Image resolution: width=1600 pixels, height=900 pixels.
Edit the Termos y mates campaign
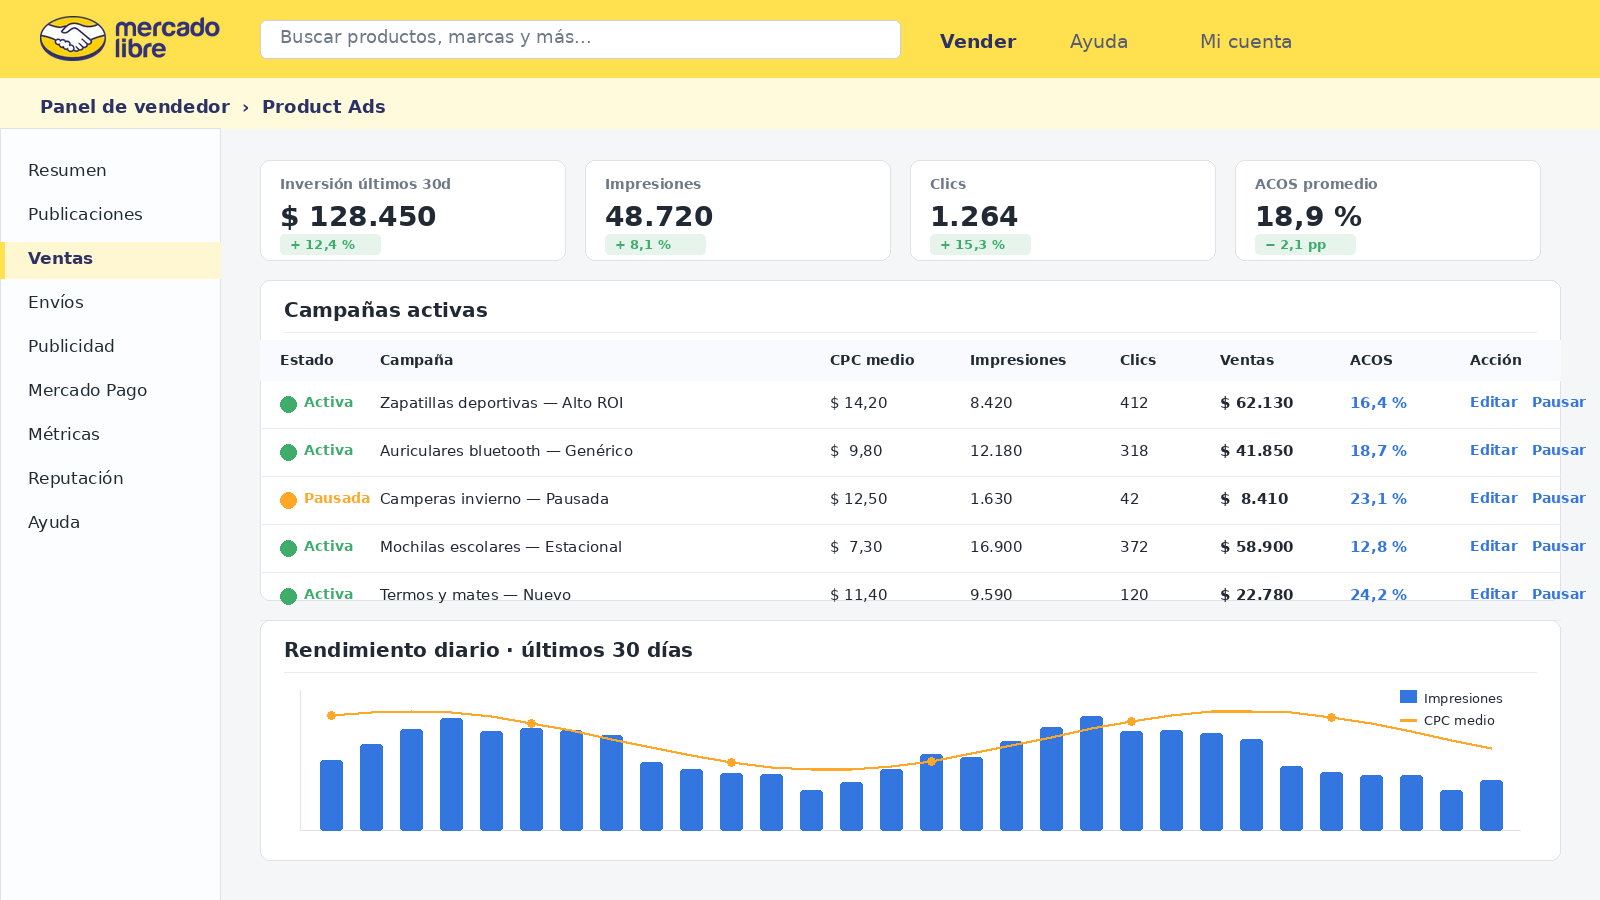point(1493,594)
